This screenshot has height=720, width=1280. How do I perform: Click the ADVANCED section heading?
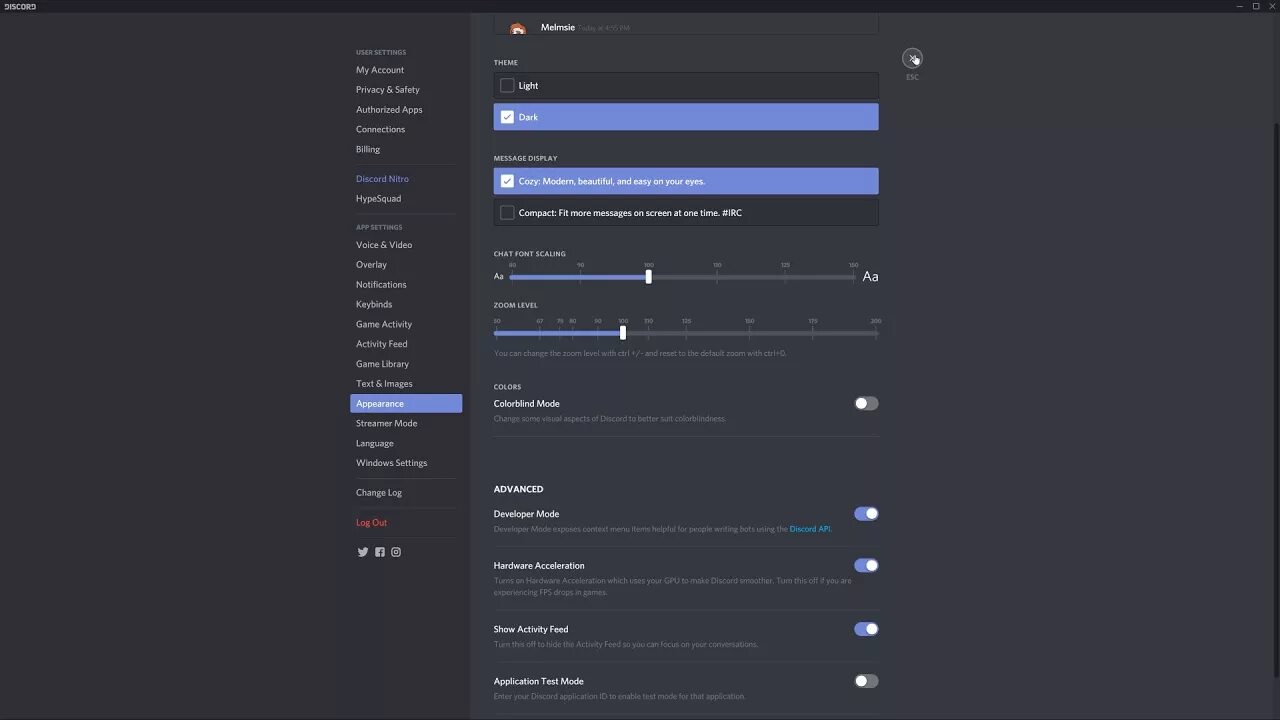pyautogui.click(x=518, y=489)
